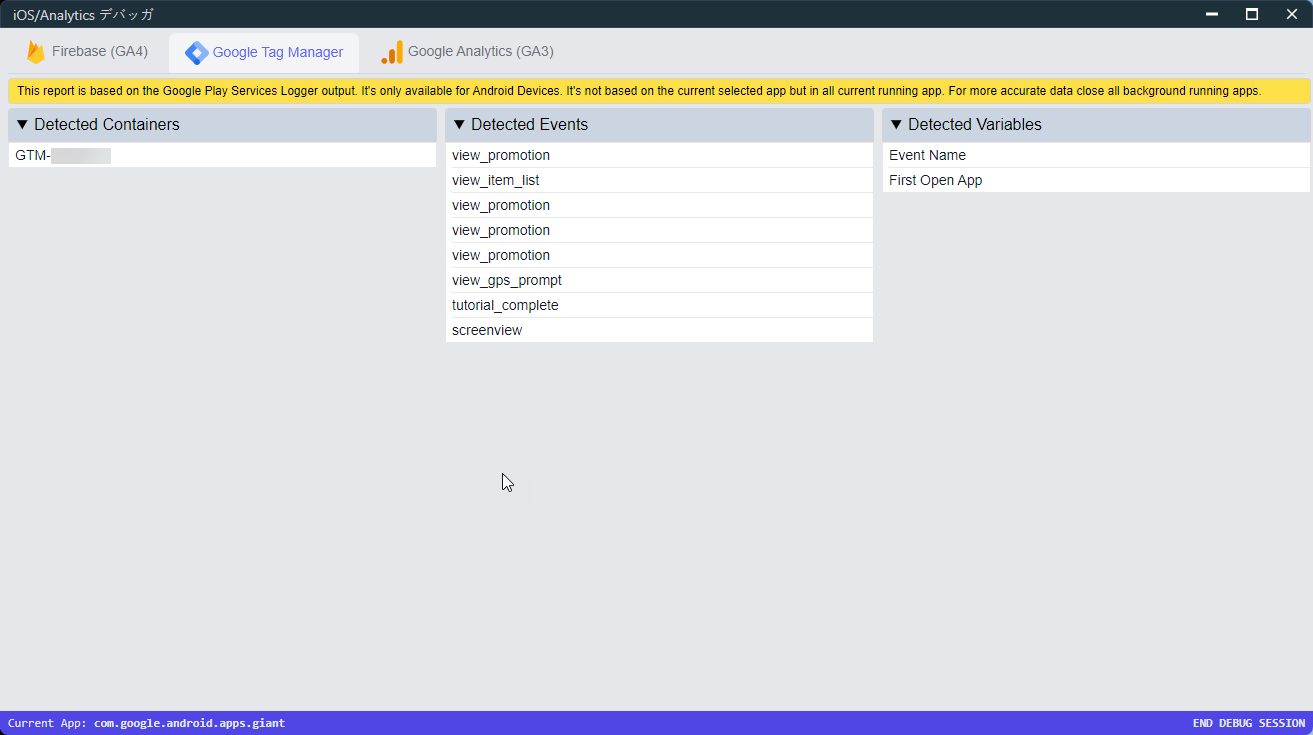Select the view_gps_prompt event
1313x735 pixels.
(x=507, y=280)
